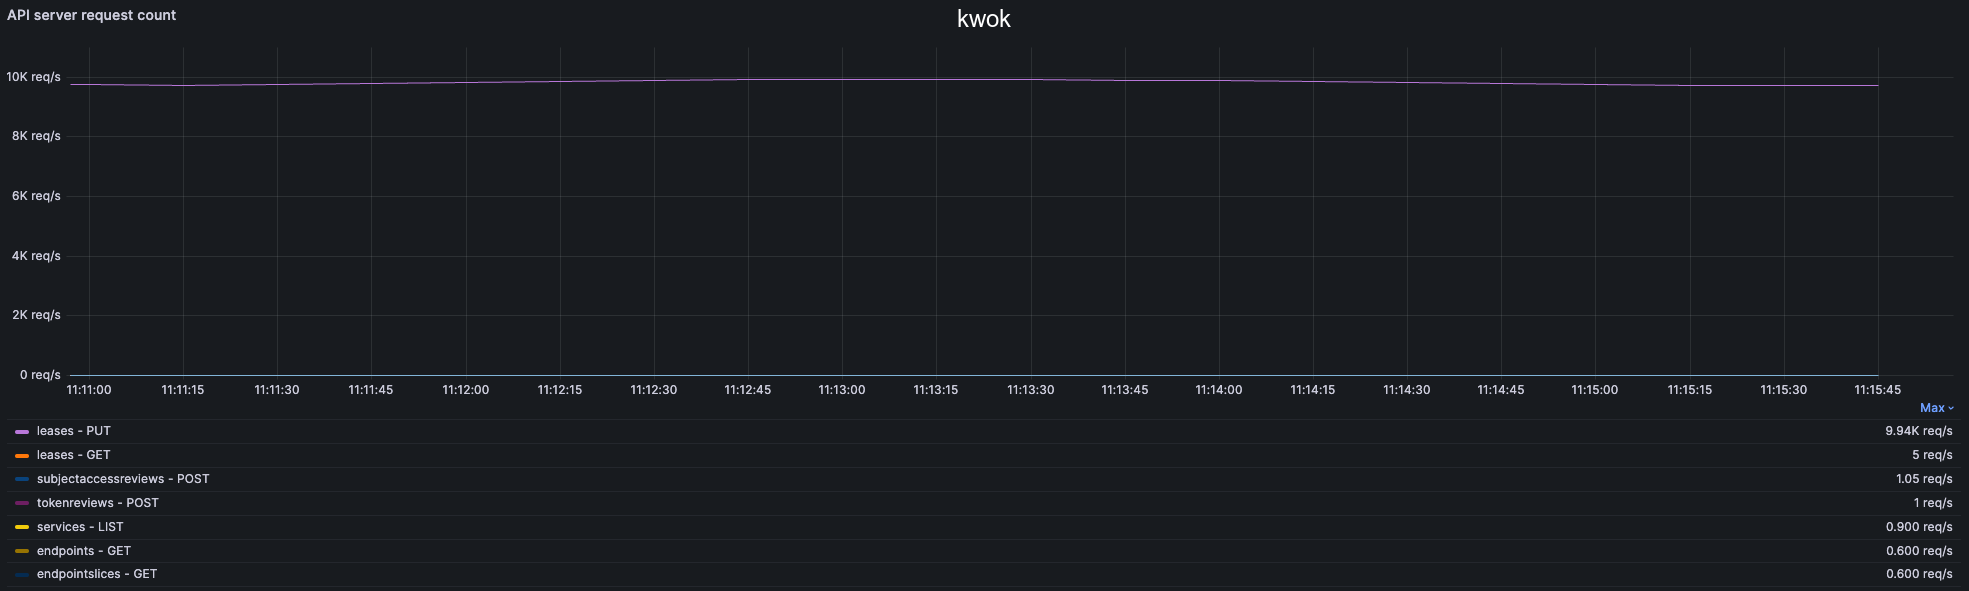Click the tokenreviews - POST series color marker
Screen dimensions: 1969x591
22,504
